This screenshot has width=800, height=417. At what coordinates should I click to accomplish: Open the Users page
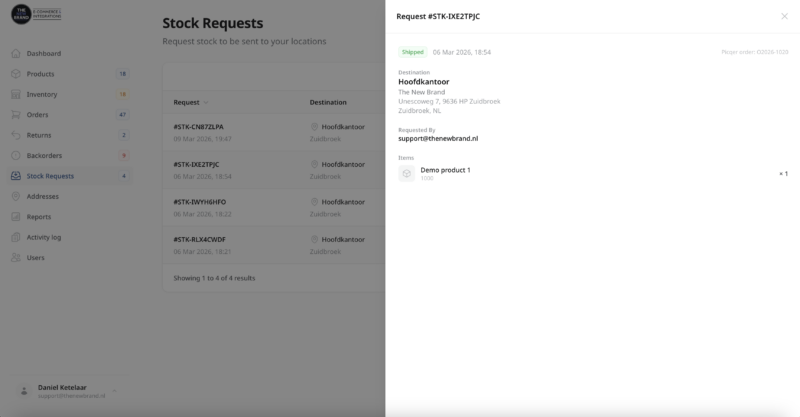69,257
